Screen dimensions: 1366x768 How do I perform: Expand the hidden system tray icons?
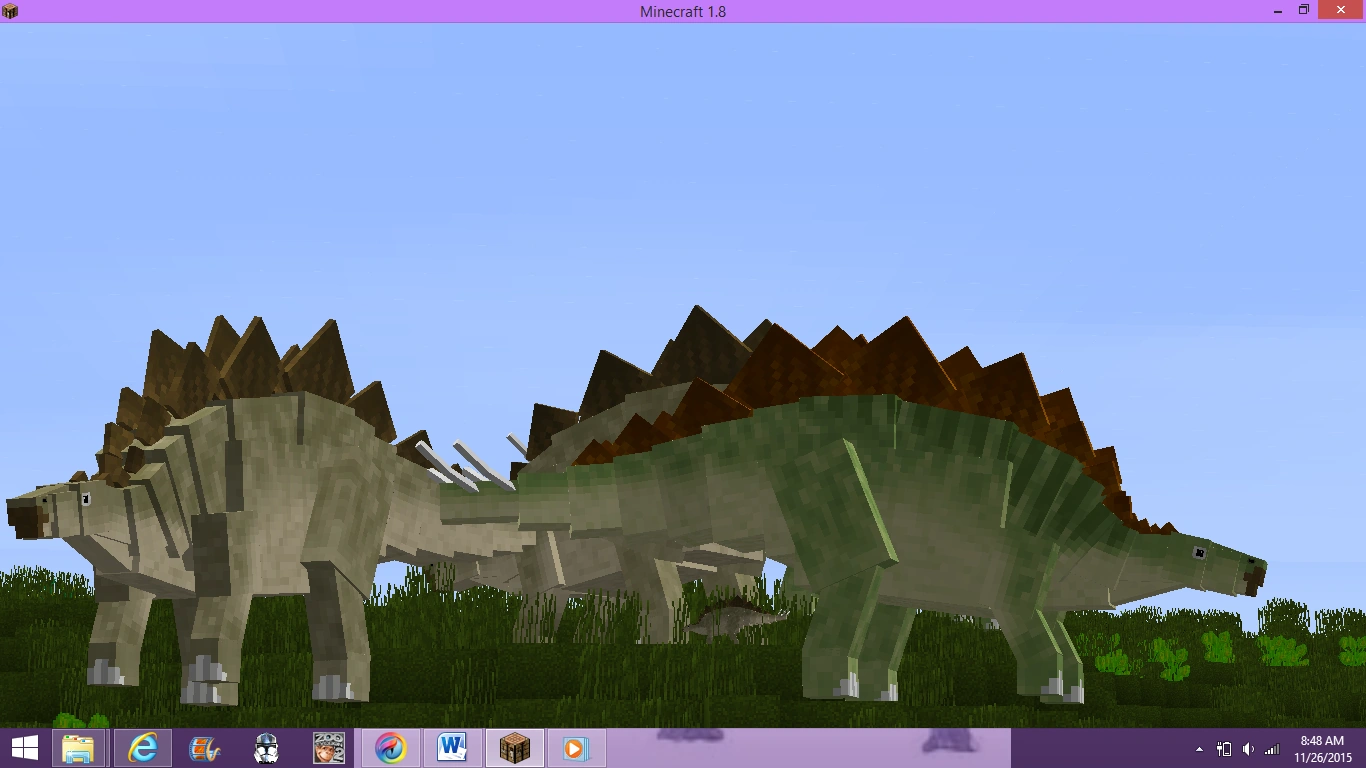(1200, 749)
